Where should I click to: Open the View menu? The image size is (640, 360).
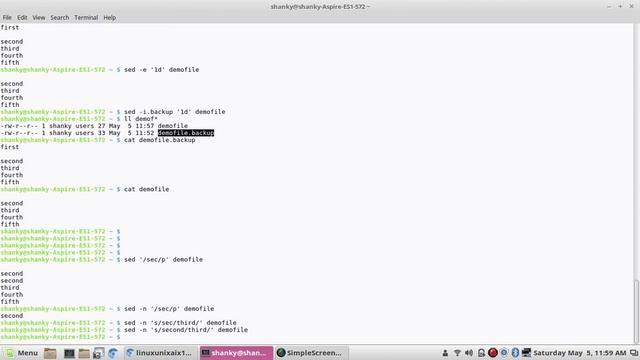[39, 18]
